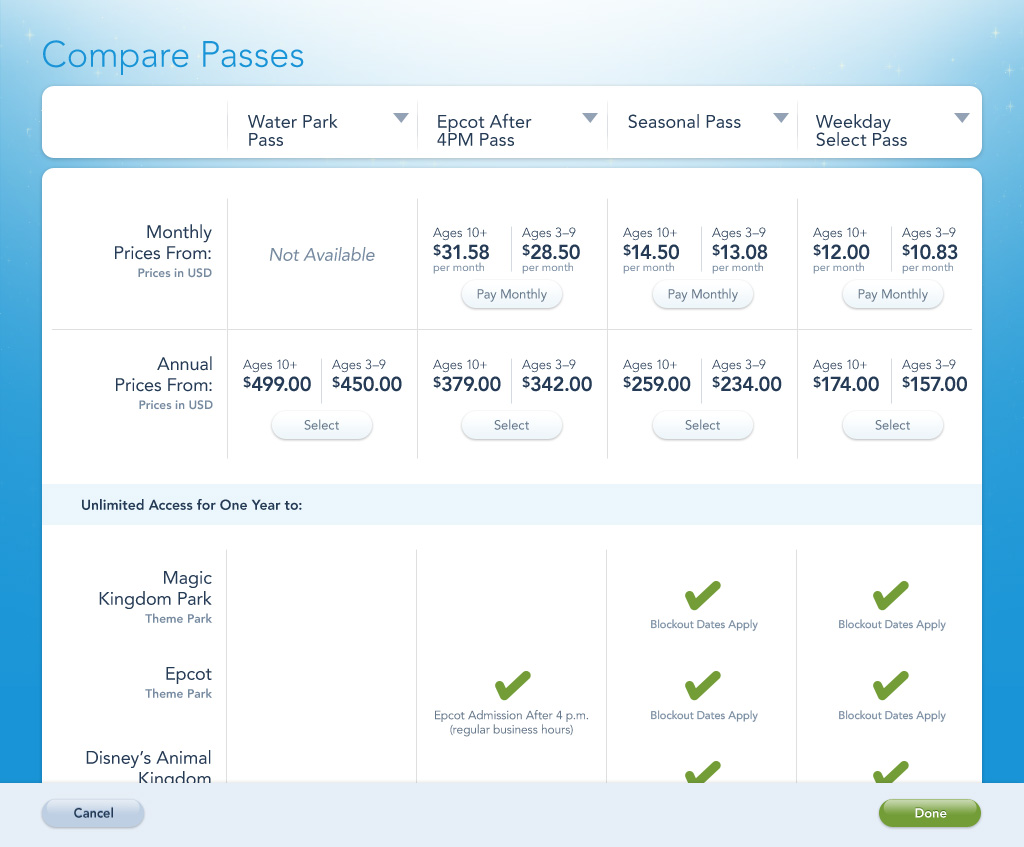Click the Weekday Select Magic Kingdom checkmark
Screen dimensions: 1024x847
click(x=891, y=596)
